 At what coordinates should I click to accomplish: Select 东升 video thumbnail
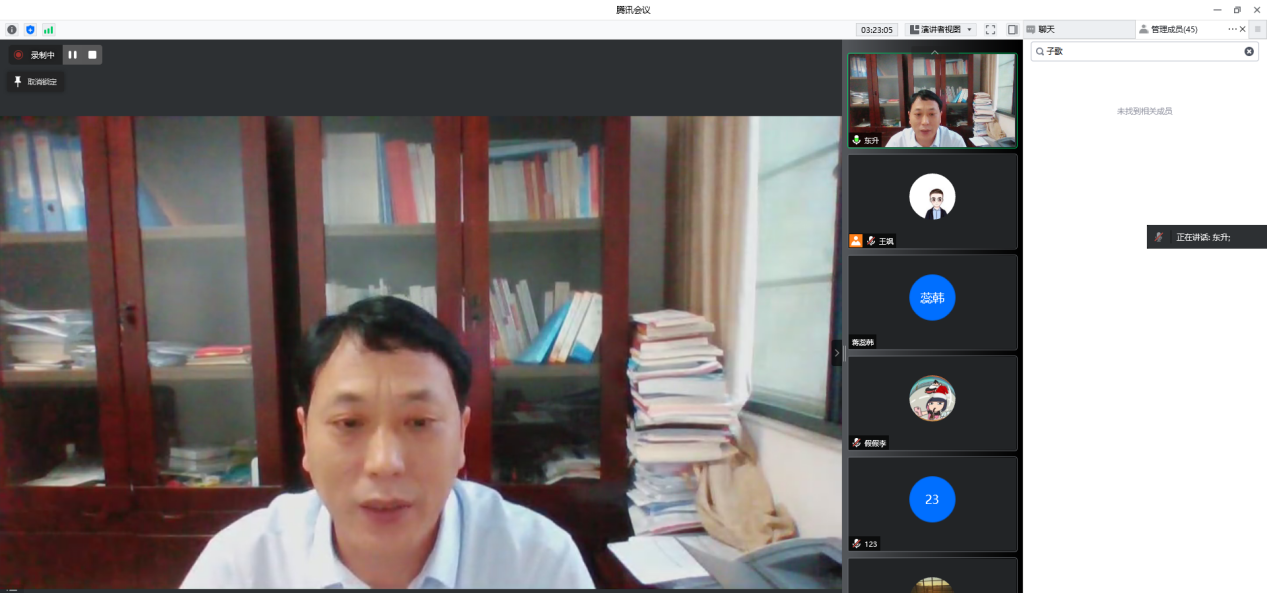click(932, 100)
